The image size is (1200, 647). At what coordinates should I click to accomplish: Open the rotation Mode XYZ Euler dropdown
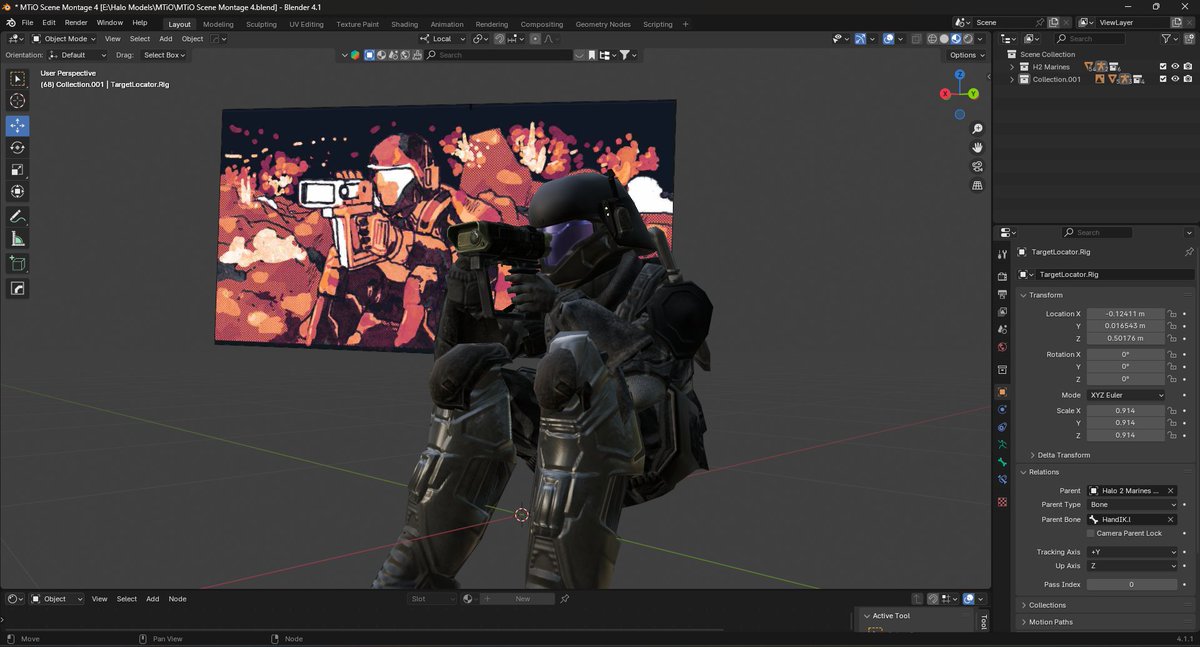point(1127,395)
